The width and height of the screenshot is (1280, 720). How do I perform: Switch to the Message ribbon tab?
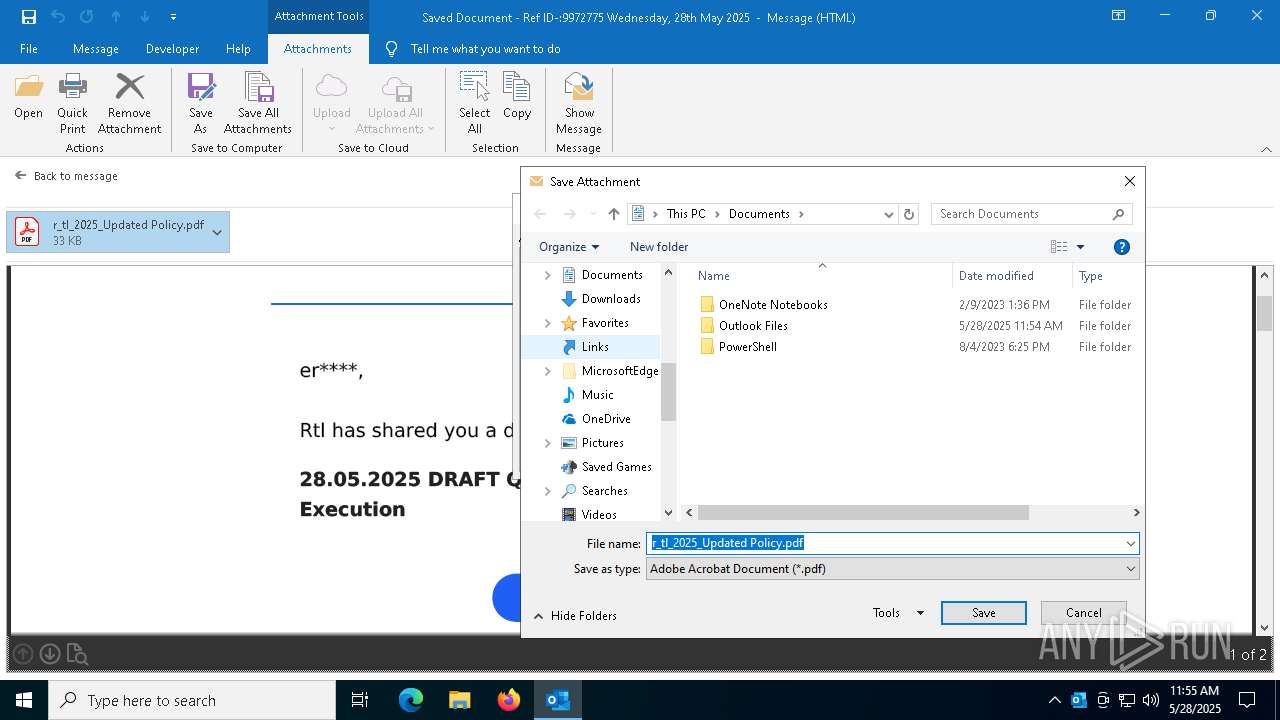pos(96,49)
